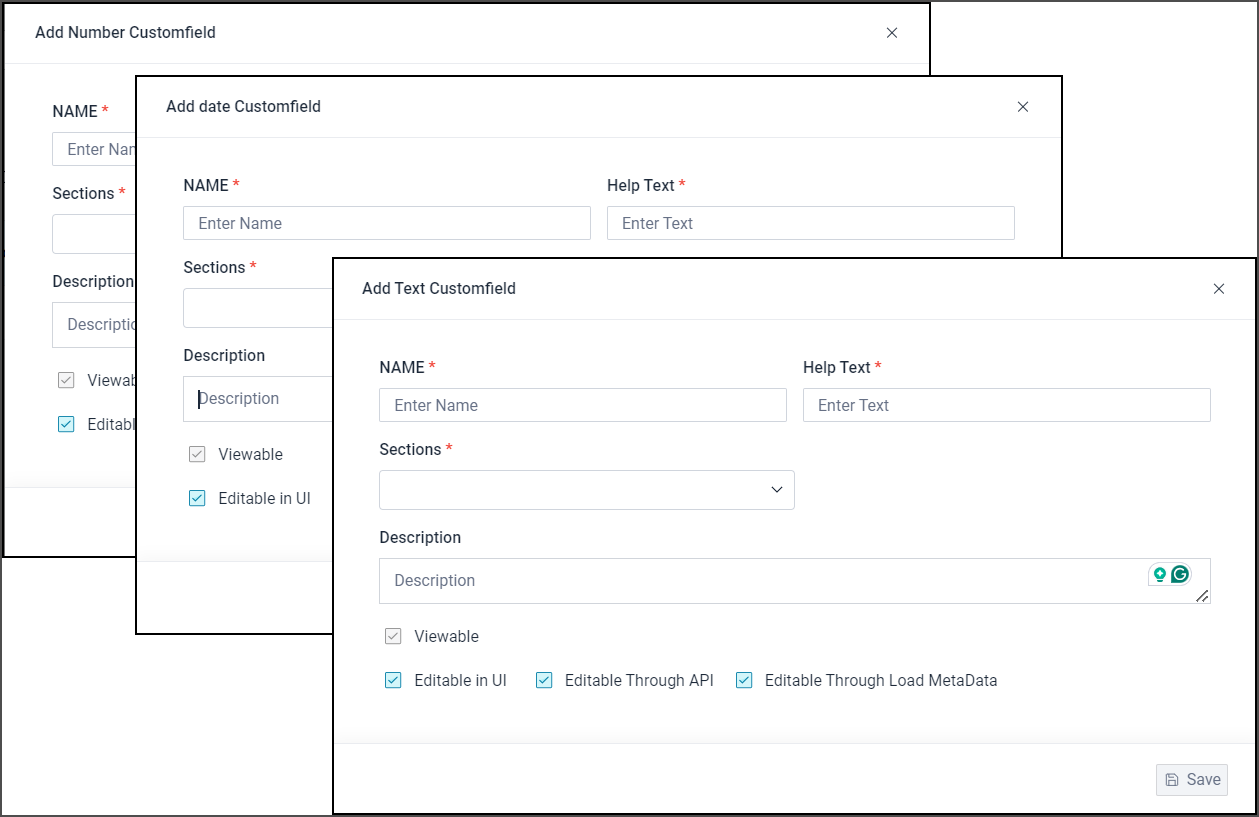Focus Enter Name field in Text dialog

coord(582,405)
